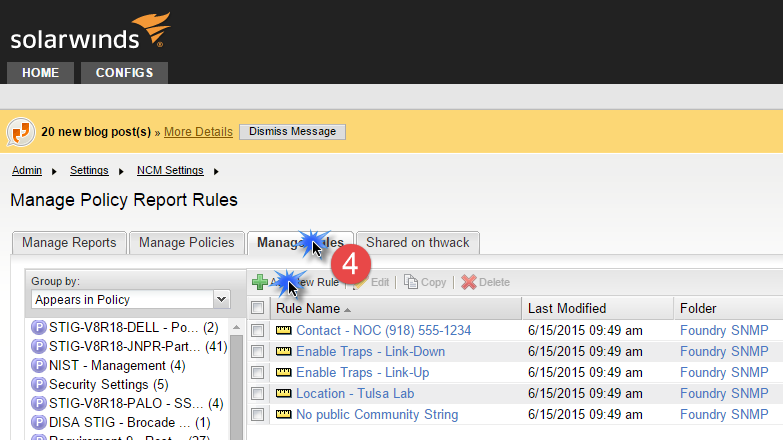Select the STIG-V8R18-DELL policy group text
This screenshot has height=440, width=783.
pos(134,328)
